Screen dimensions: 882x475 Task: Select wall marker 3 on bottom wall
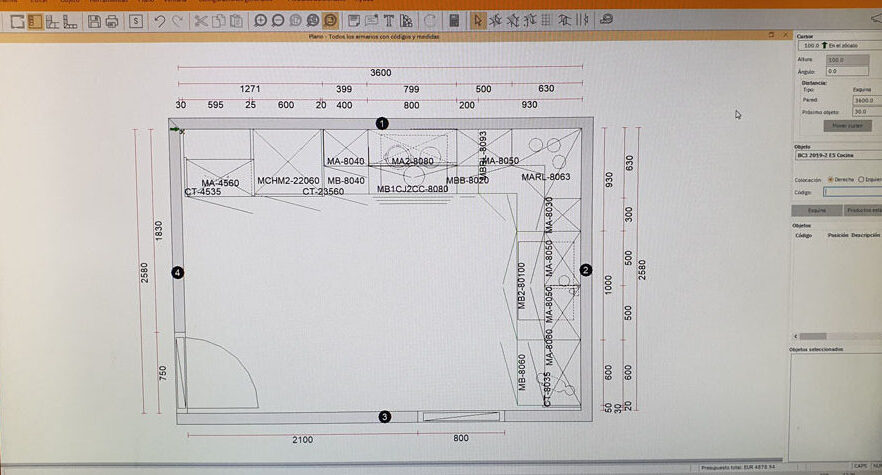tap(385, 417)
